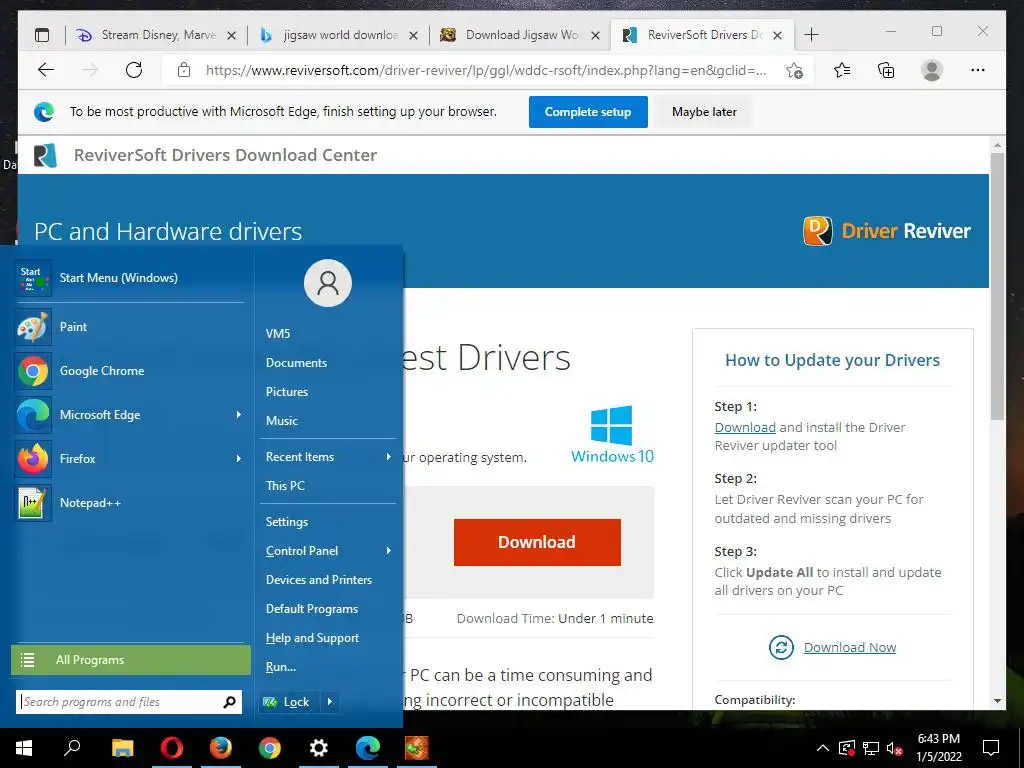The image size is (1024, 768).
Task: Expand Recent Items submenu arrow
Action: (389, 456)
